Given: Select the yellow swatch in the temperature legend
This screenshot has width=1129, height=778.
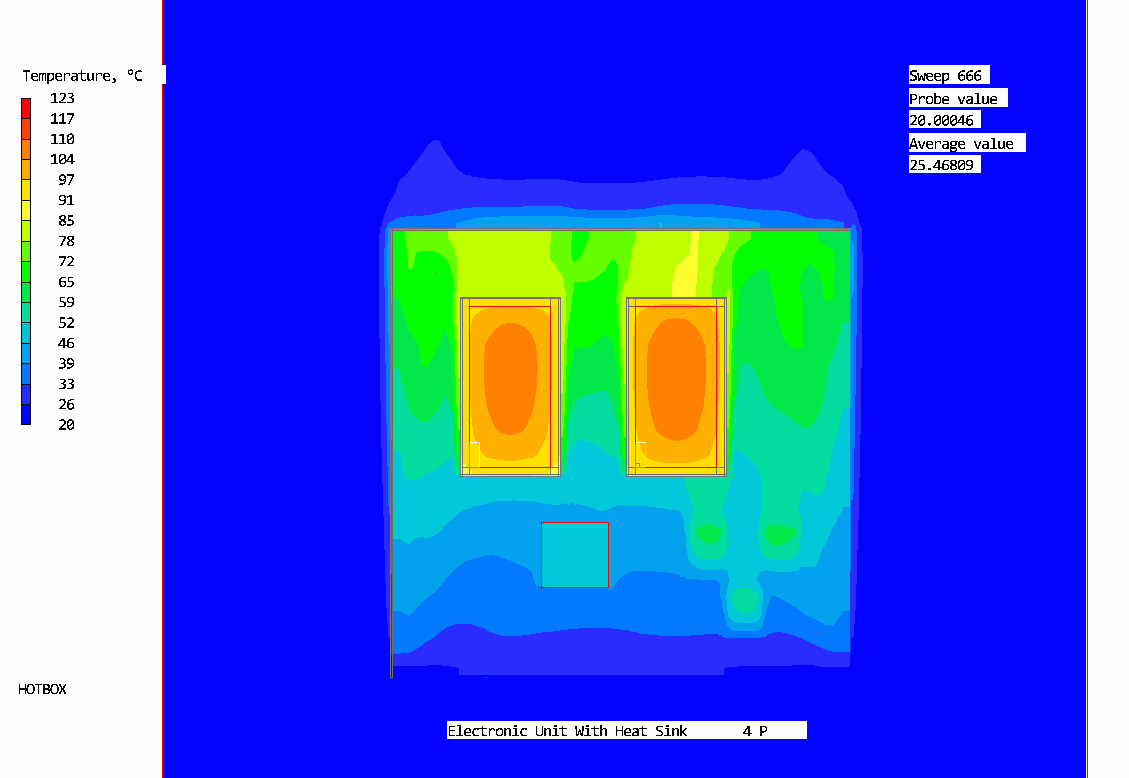Looking at the screenshot, I should 26,190.
